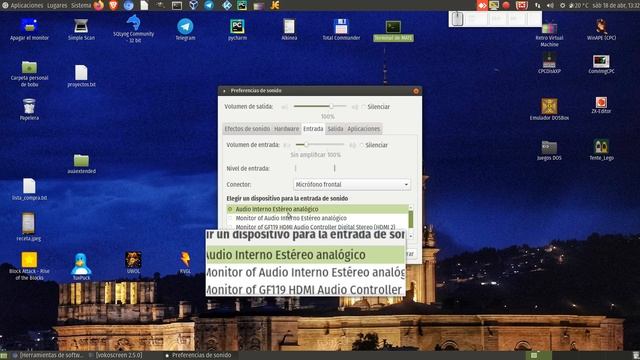Select Monitor of Audio Interno Estéreo analógico

click(x=318, y=218)
